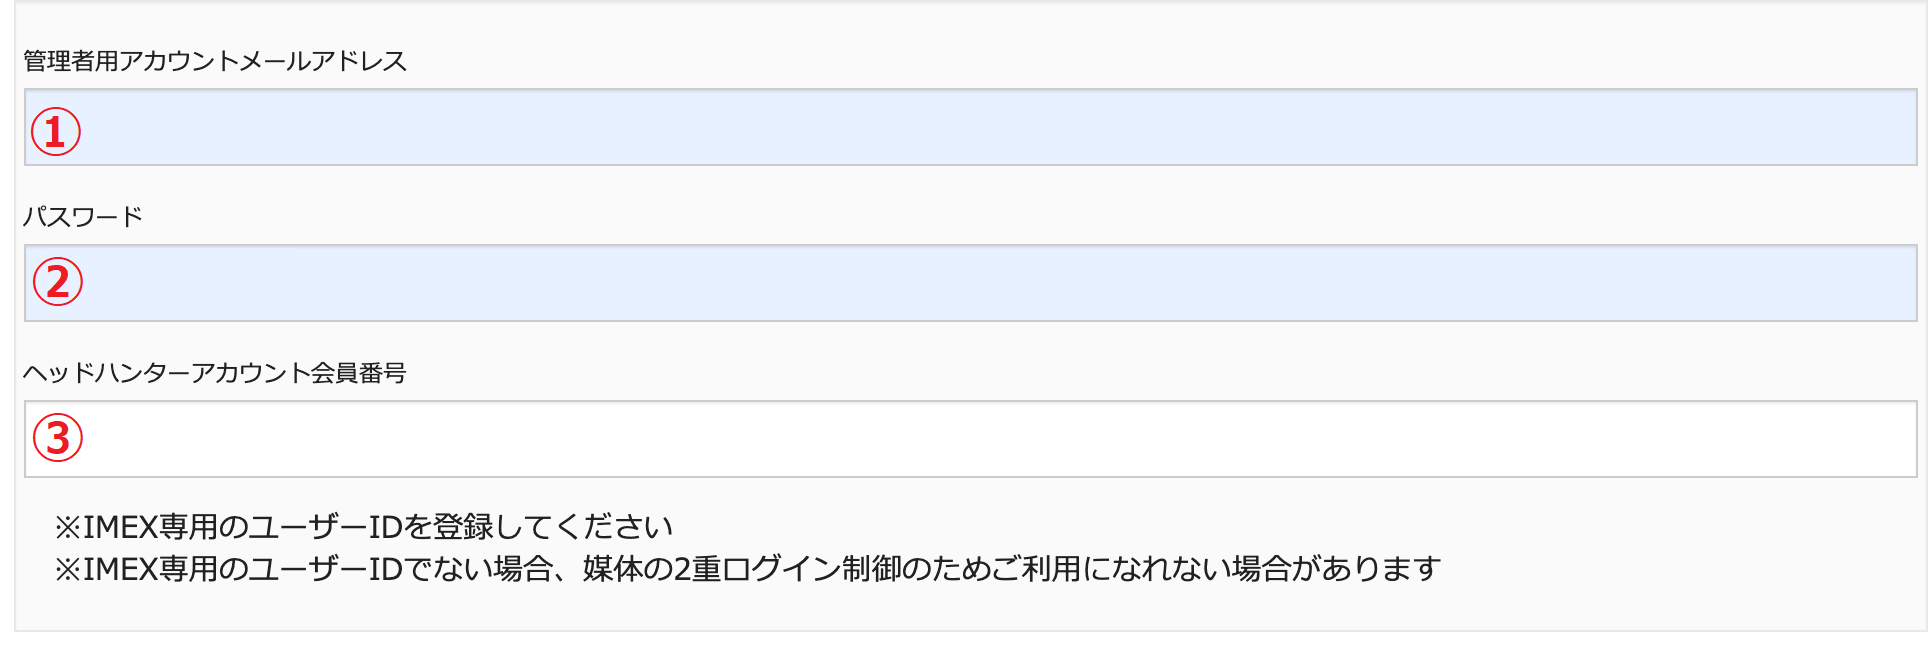Click the word IMEX in the second note
This screenshot has width=1932, height=654.
(x=120, y=569)
